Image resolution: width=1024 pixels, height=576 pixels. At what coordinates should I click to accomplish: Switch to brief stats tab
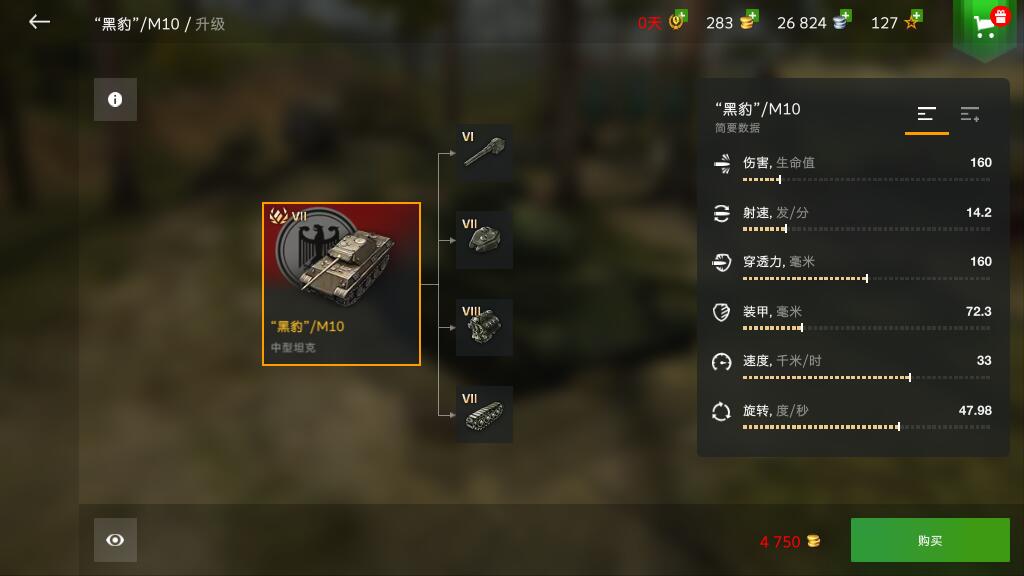[926, 115]
